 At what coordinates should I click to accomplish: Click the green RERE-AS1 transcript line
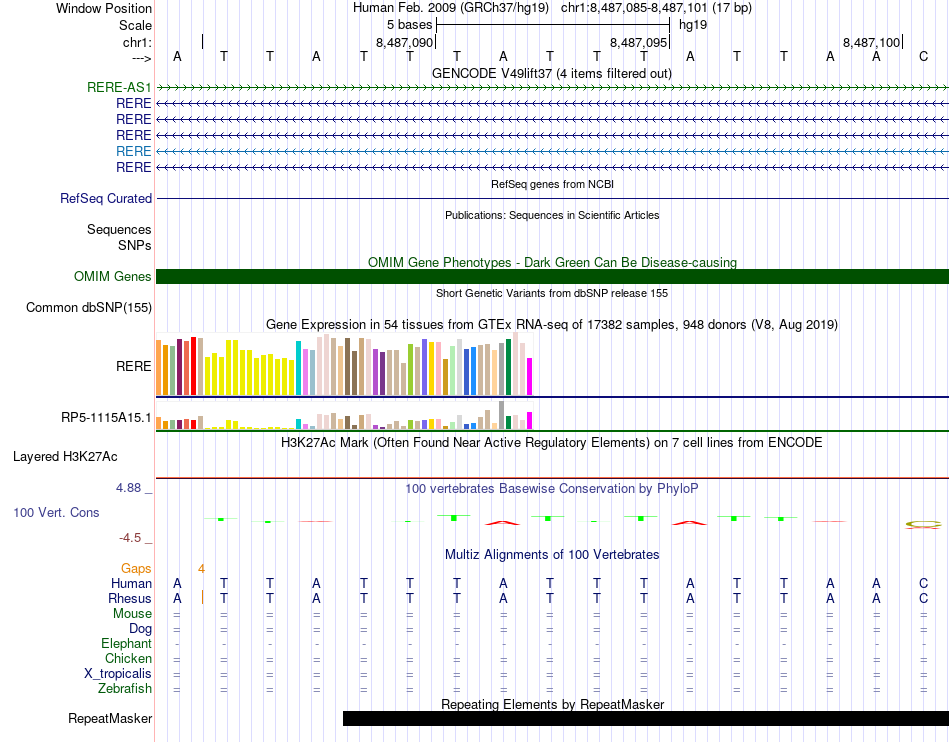click(552, 88)
